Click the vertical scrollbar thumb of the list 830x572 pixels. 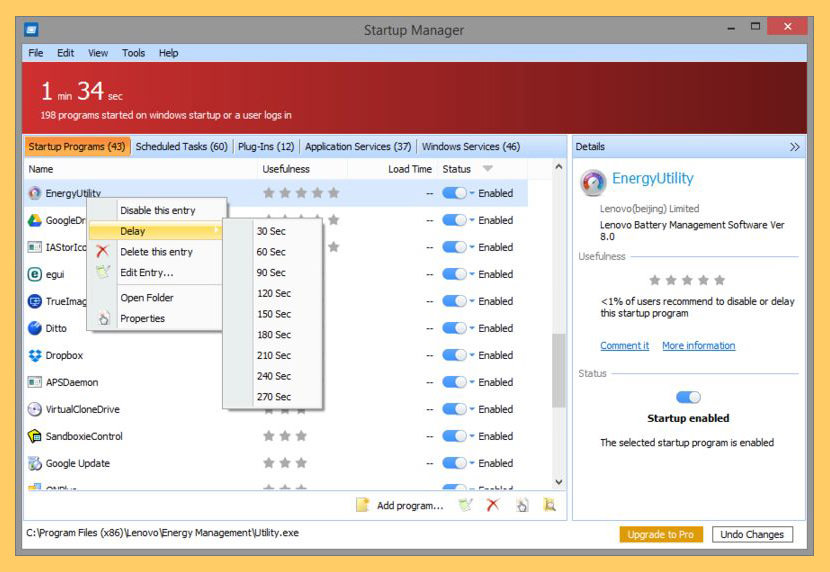coord(558,370)
